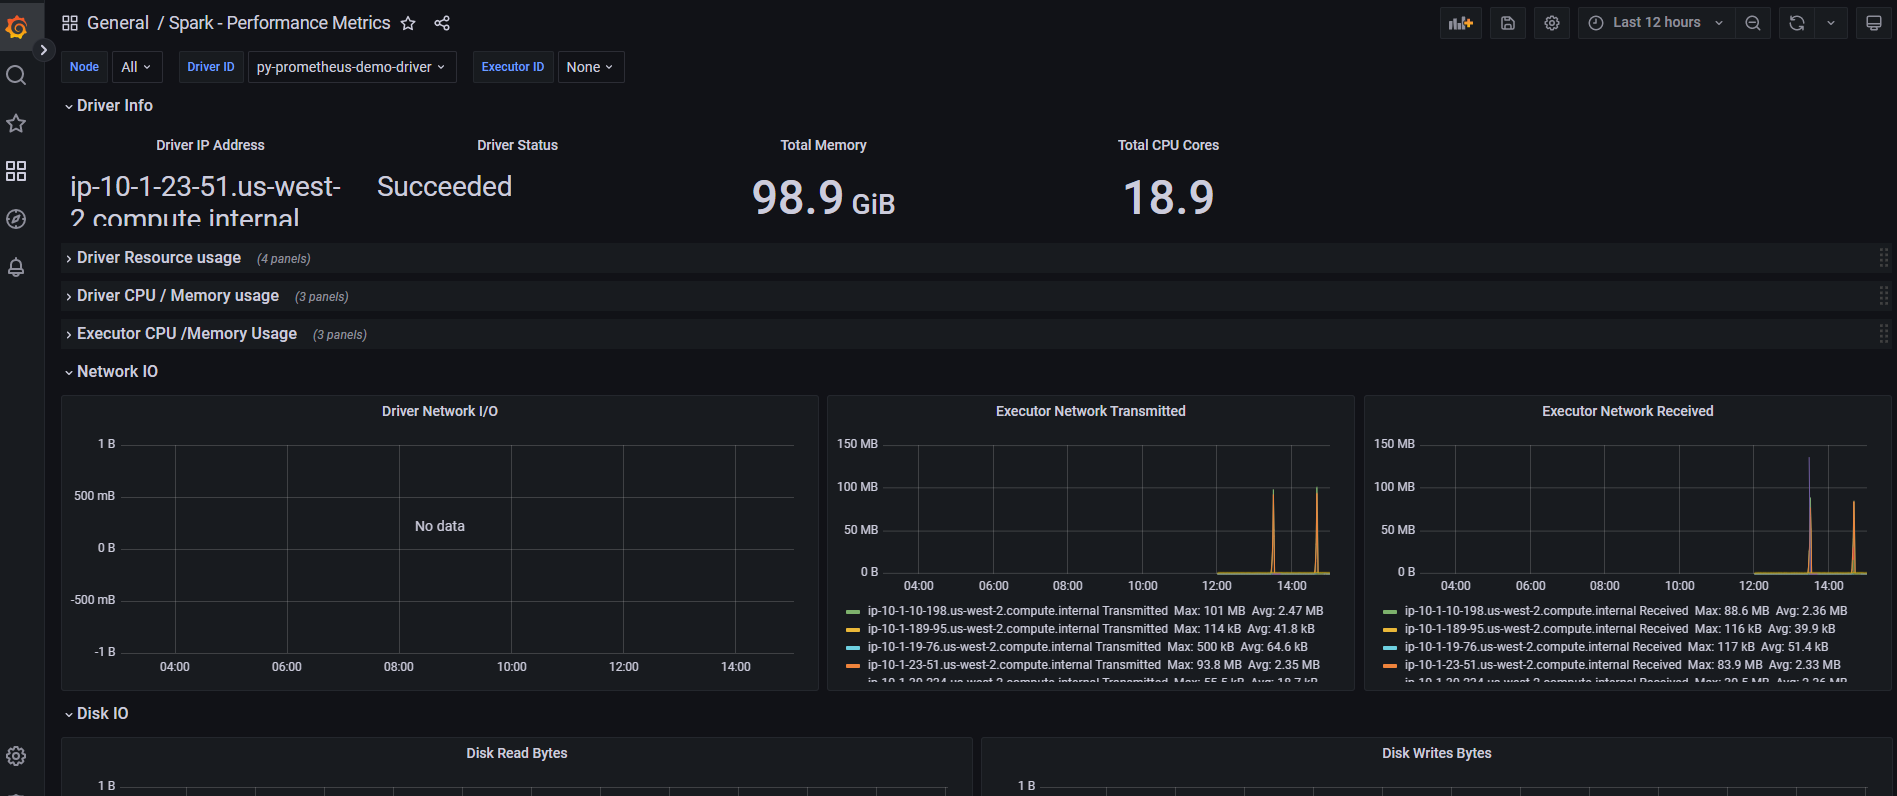
Task: Grab the Driver Resource usage row drag handle
Action: 1884,258
